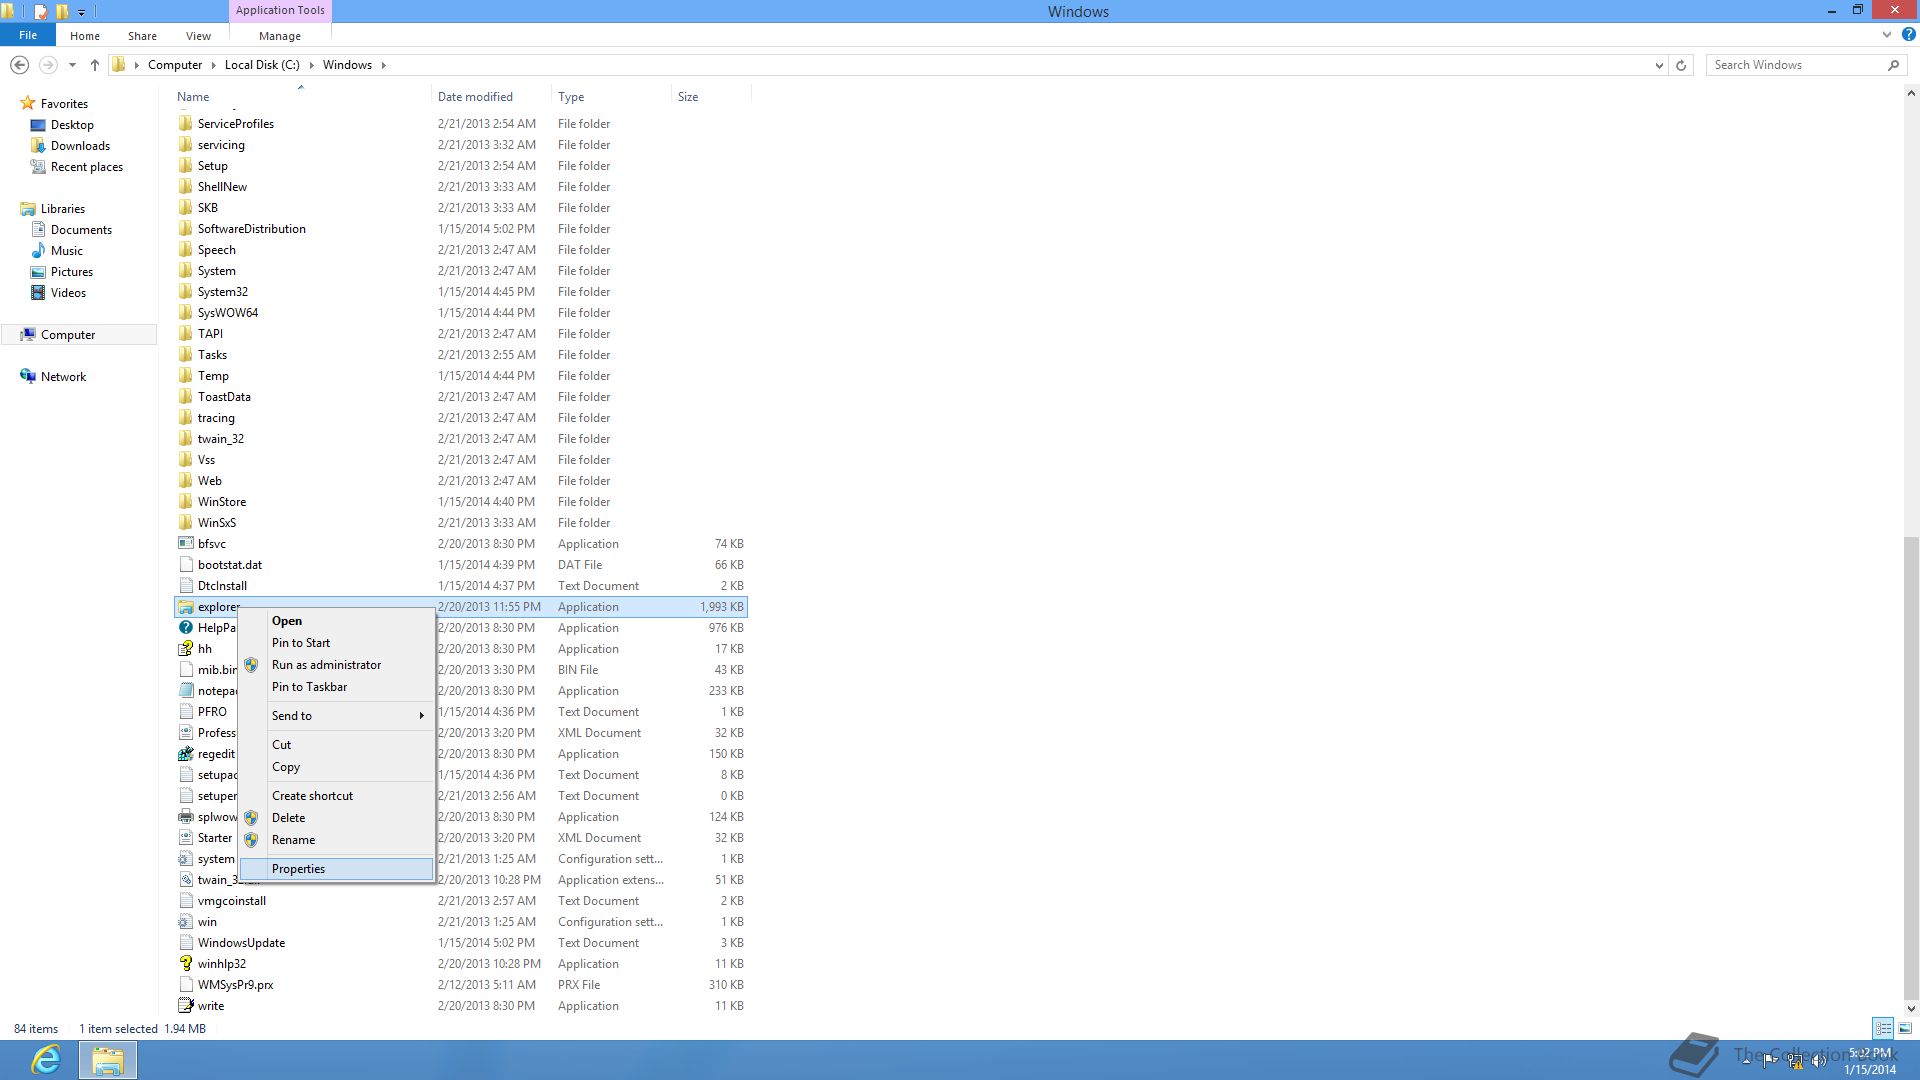
Task: Open Help question mark icon
Action: click(1908, 34)
